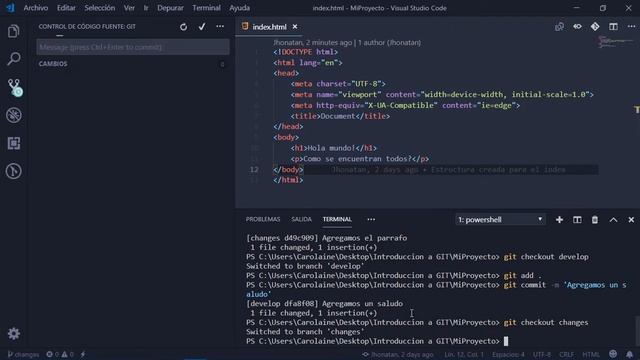The height and width of the screenshot is (360, 640).
Task: Click the changes branch in status bar
Action: click(x=23, y=354)
